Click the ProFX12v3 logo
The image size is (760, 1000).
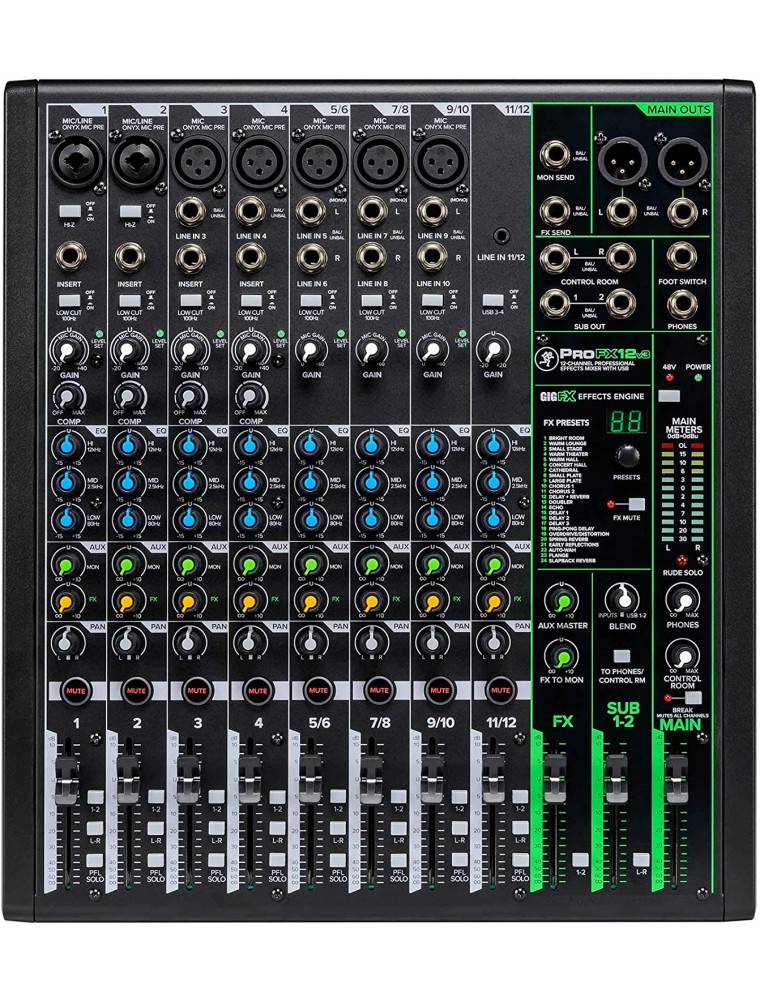603,355
